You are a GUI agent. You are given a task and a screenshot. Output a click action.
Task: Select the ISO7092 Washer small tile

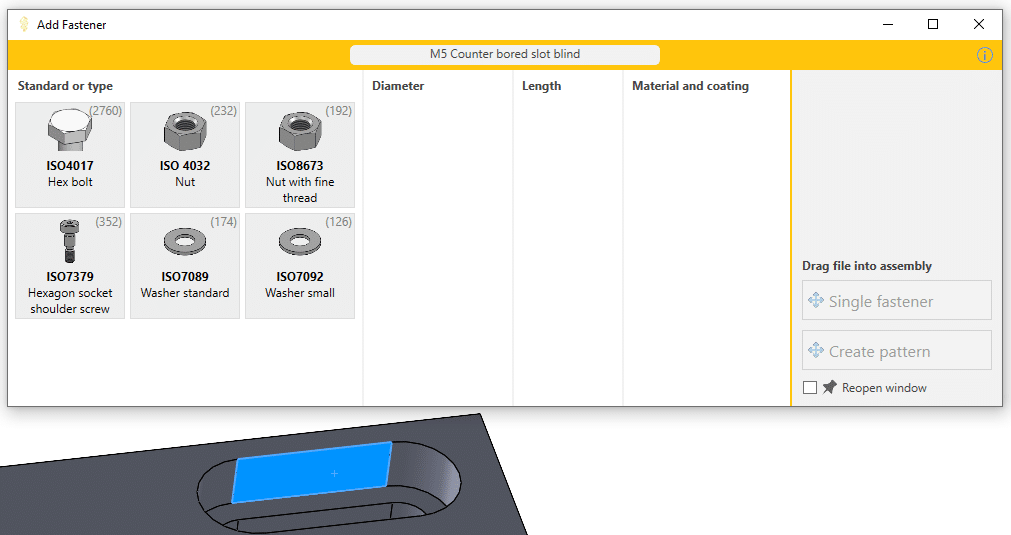point(300,265)
